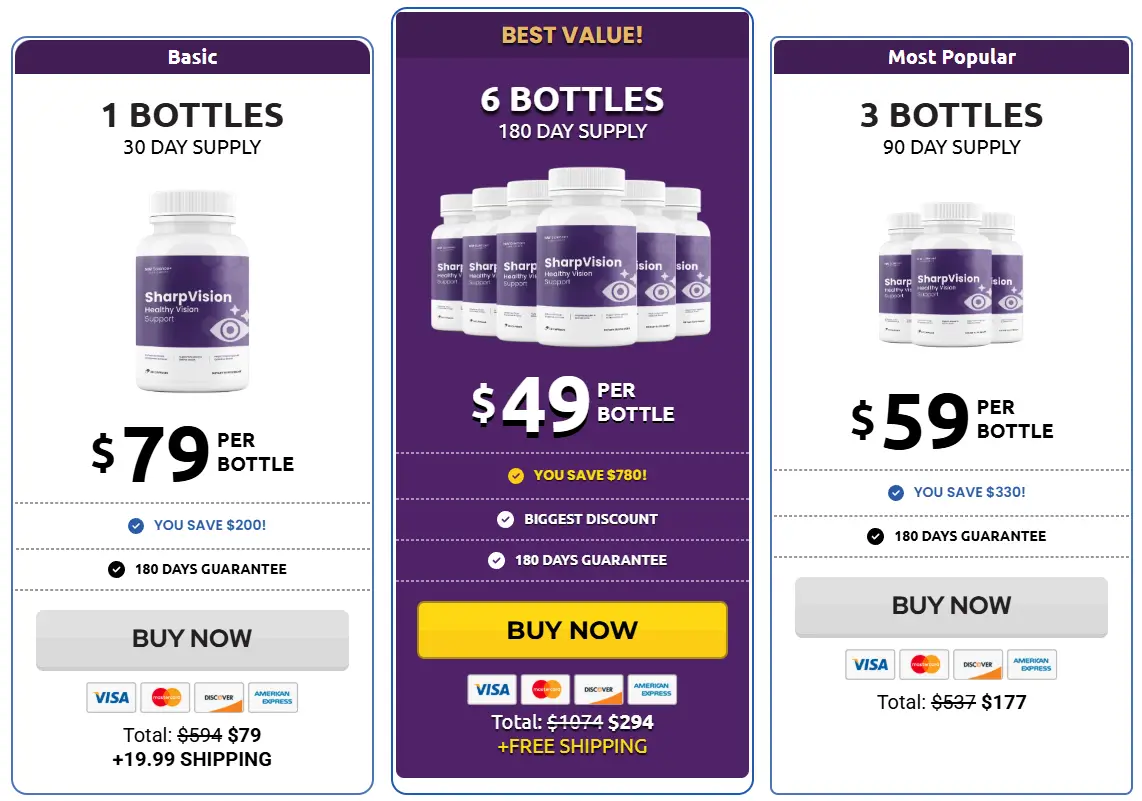Click BUY NOW on the 6-bottle offer
The width and height of the screenshot is (1142, 801).
[x=572, y=629]
